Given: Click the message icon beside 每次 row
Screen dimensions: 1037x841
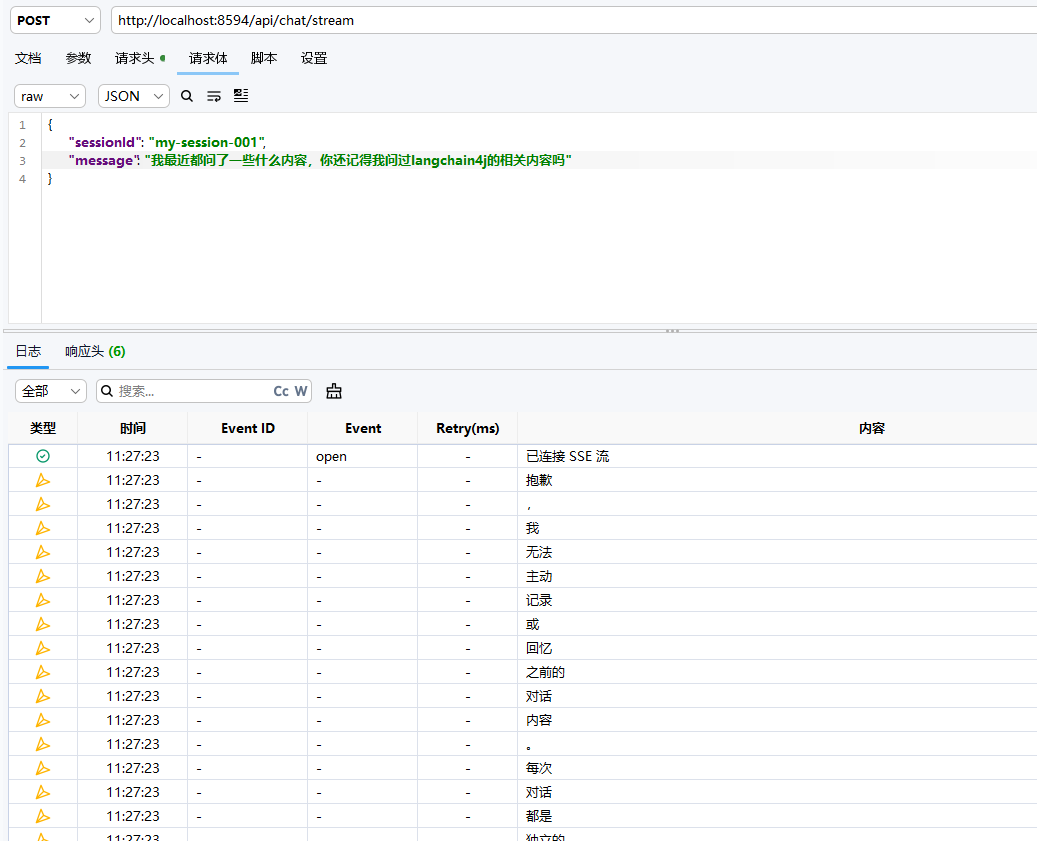Looking at the screenshot, I should 43,768.
